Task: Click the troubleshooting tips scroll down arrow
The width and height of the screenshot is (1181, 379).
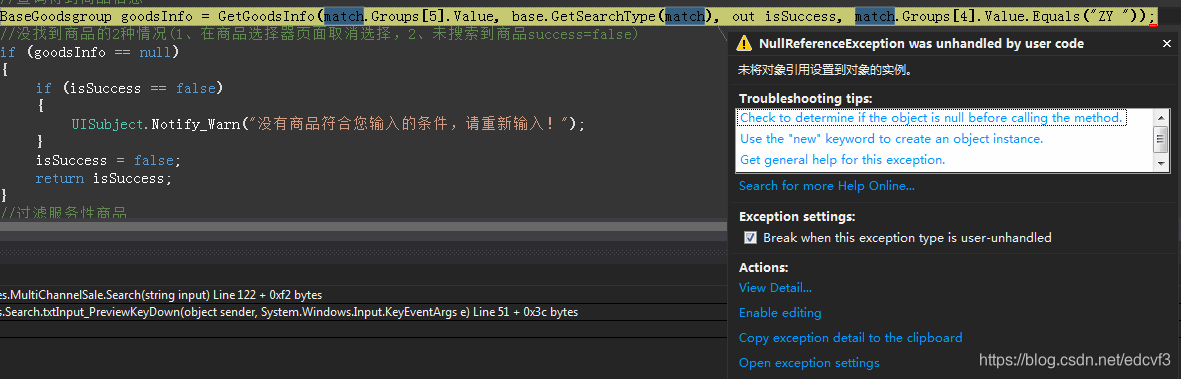Action: click(1161, 164)
